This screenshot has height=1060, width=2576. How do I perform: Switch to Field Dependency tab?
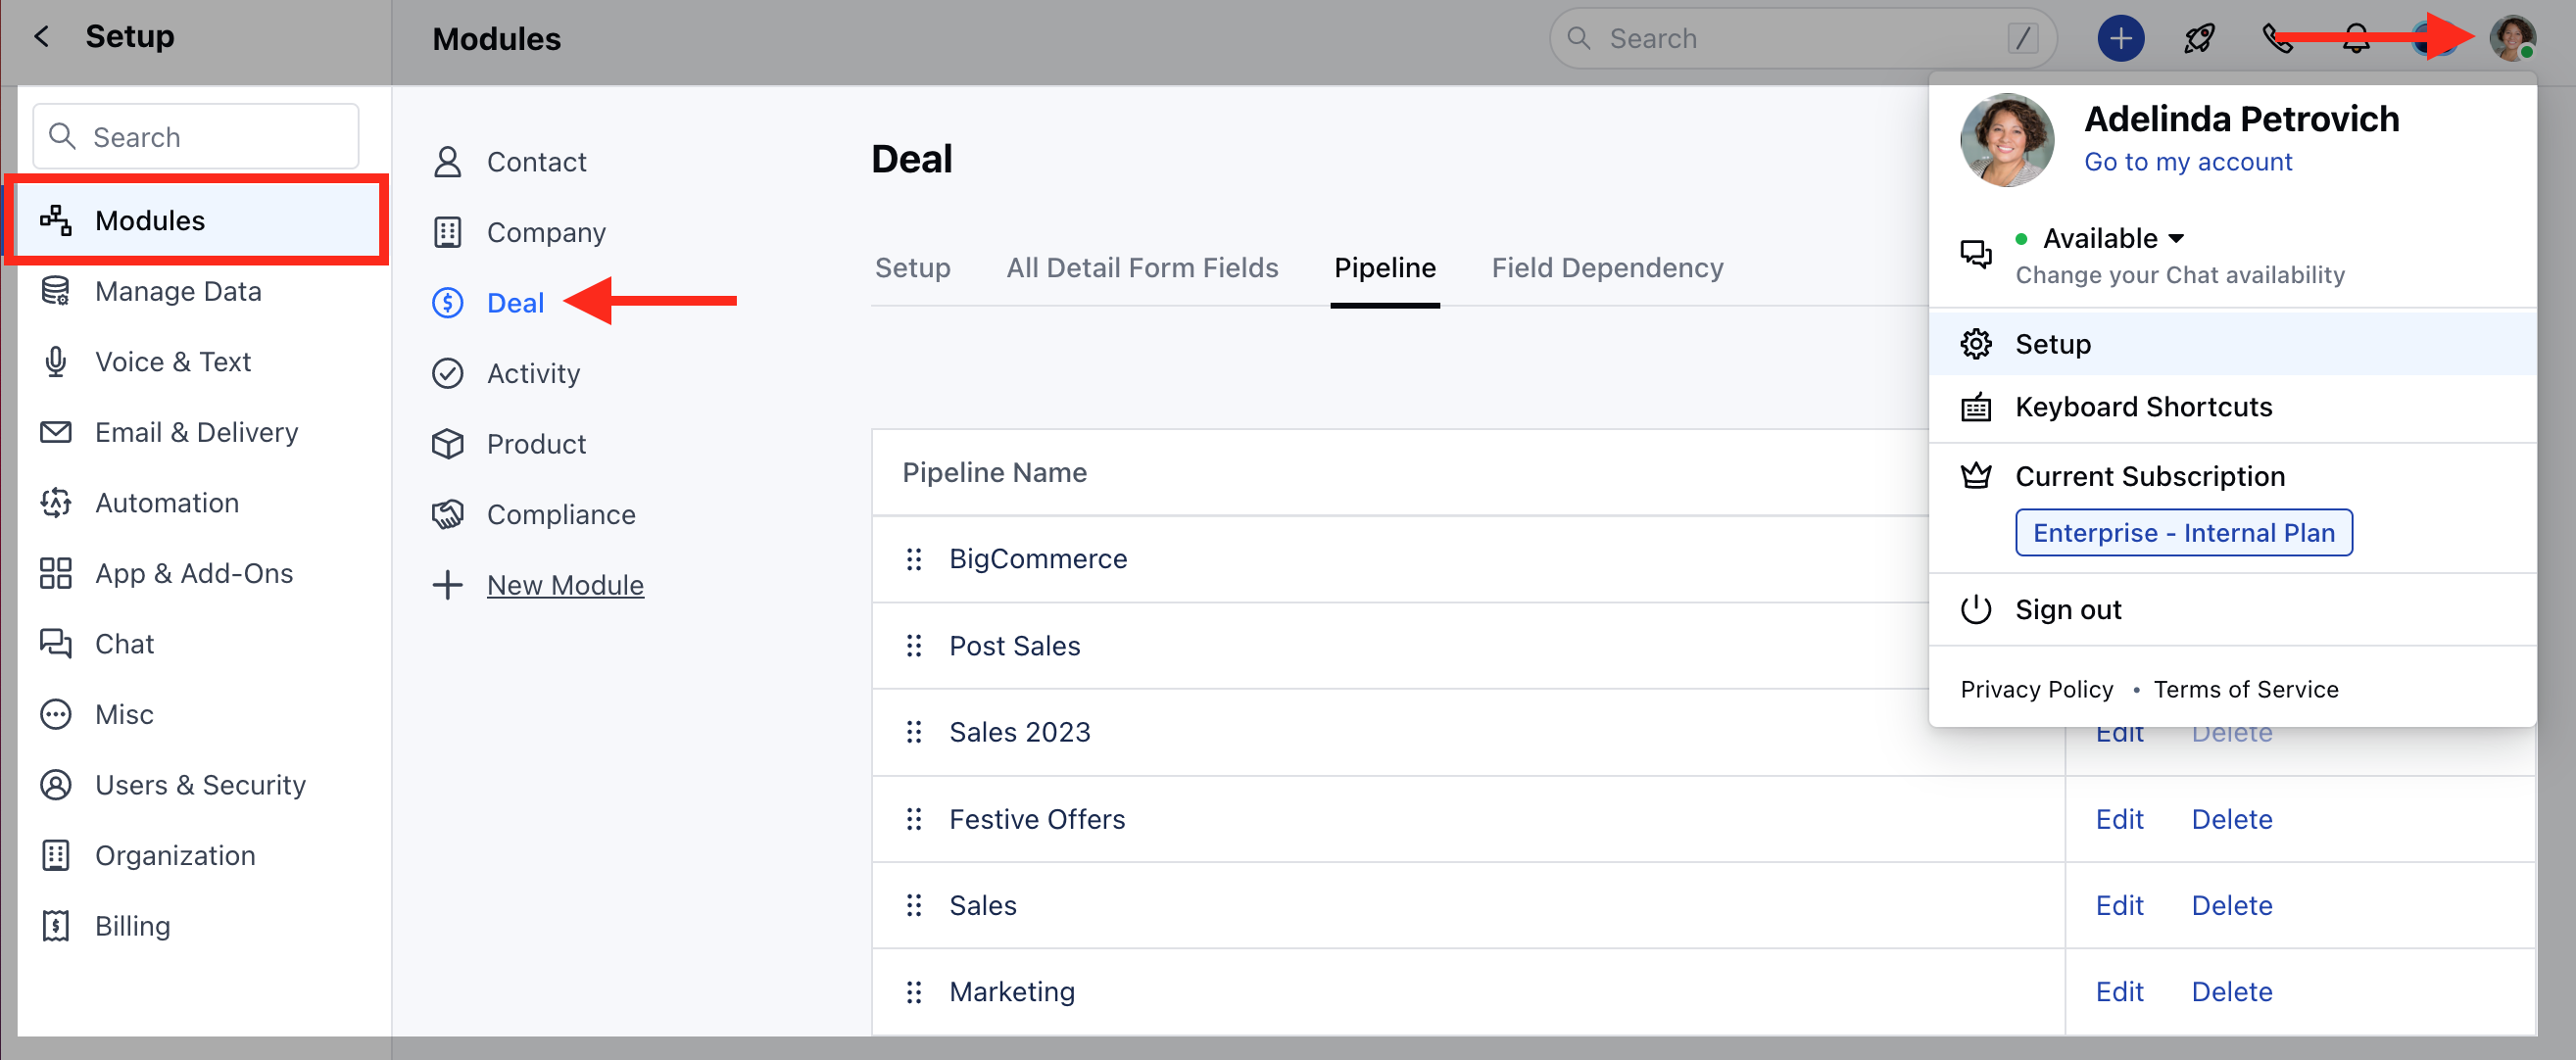(1607, 268)
